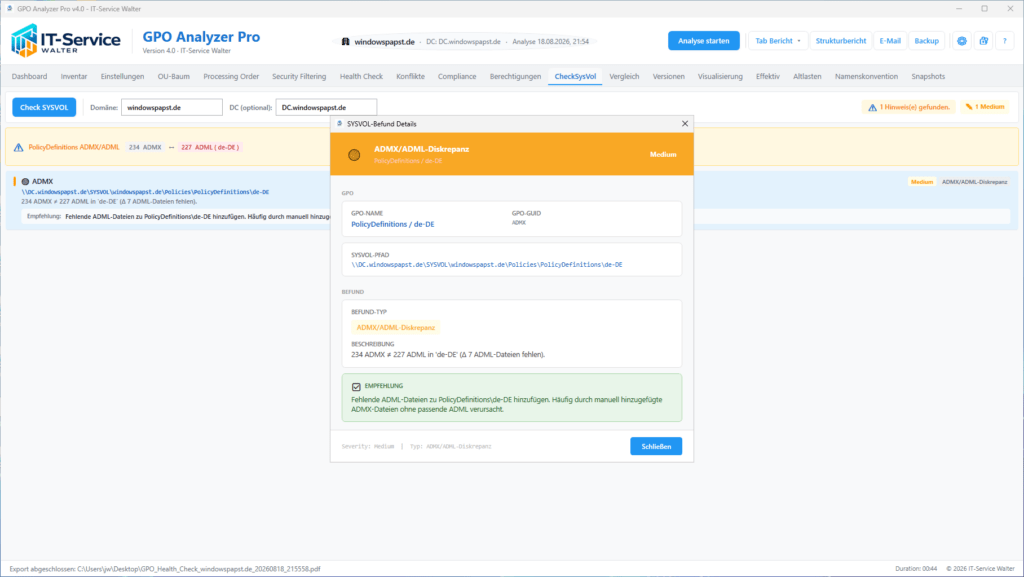Viewport: 1024px width, 577px height.
Task: Open the Versionen tab
Action: pyautogui.click(x=669, y=76)
